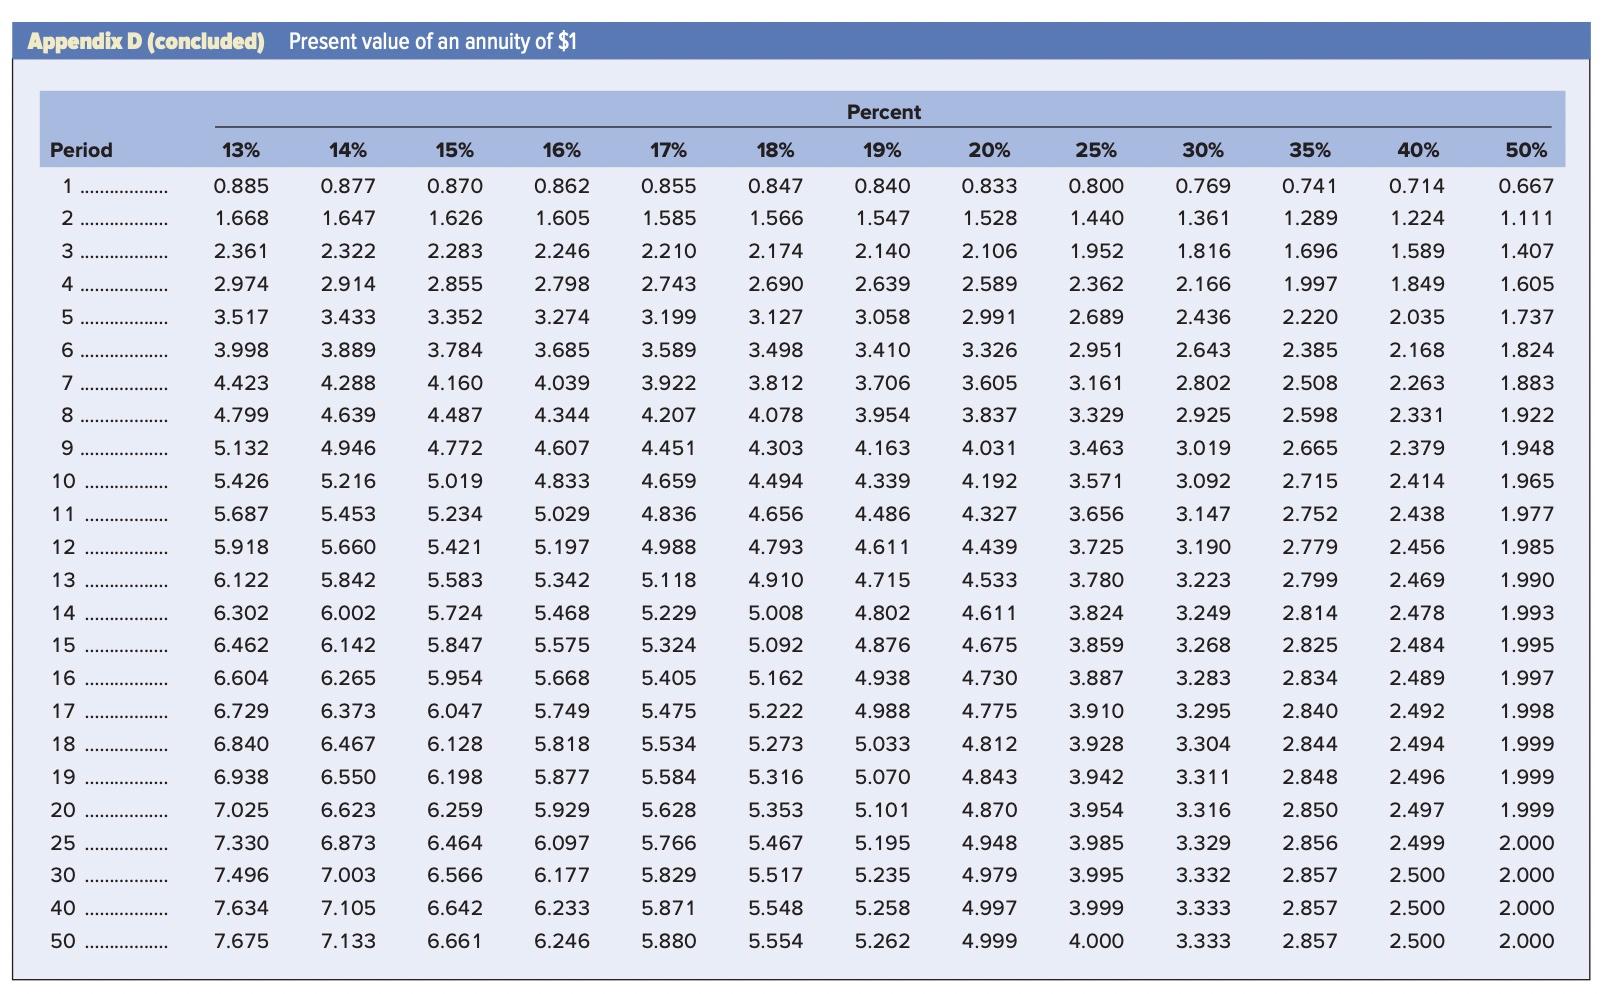This screenshot has height=994, width=1604.
Task: Select the period 50 row label
Action: point(63,941)
